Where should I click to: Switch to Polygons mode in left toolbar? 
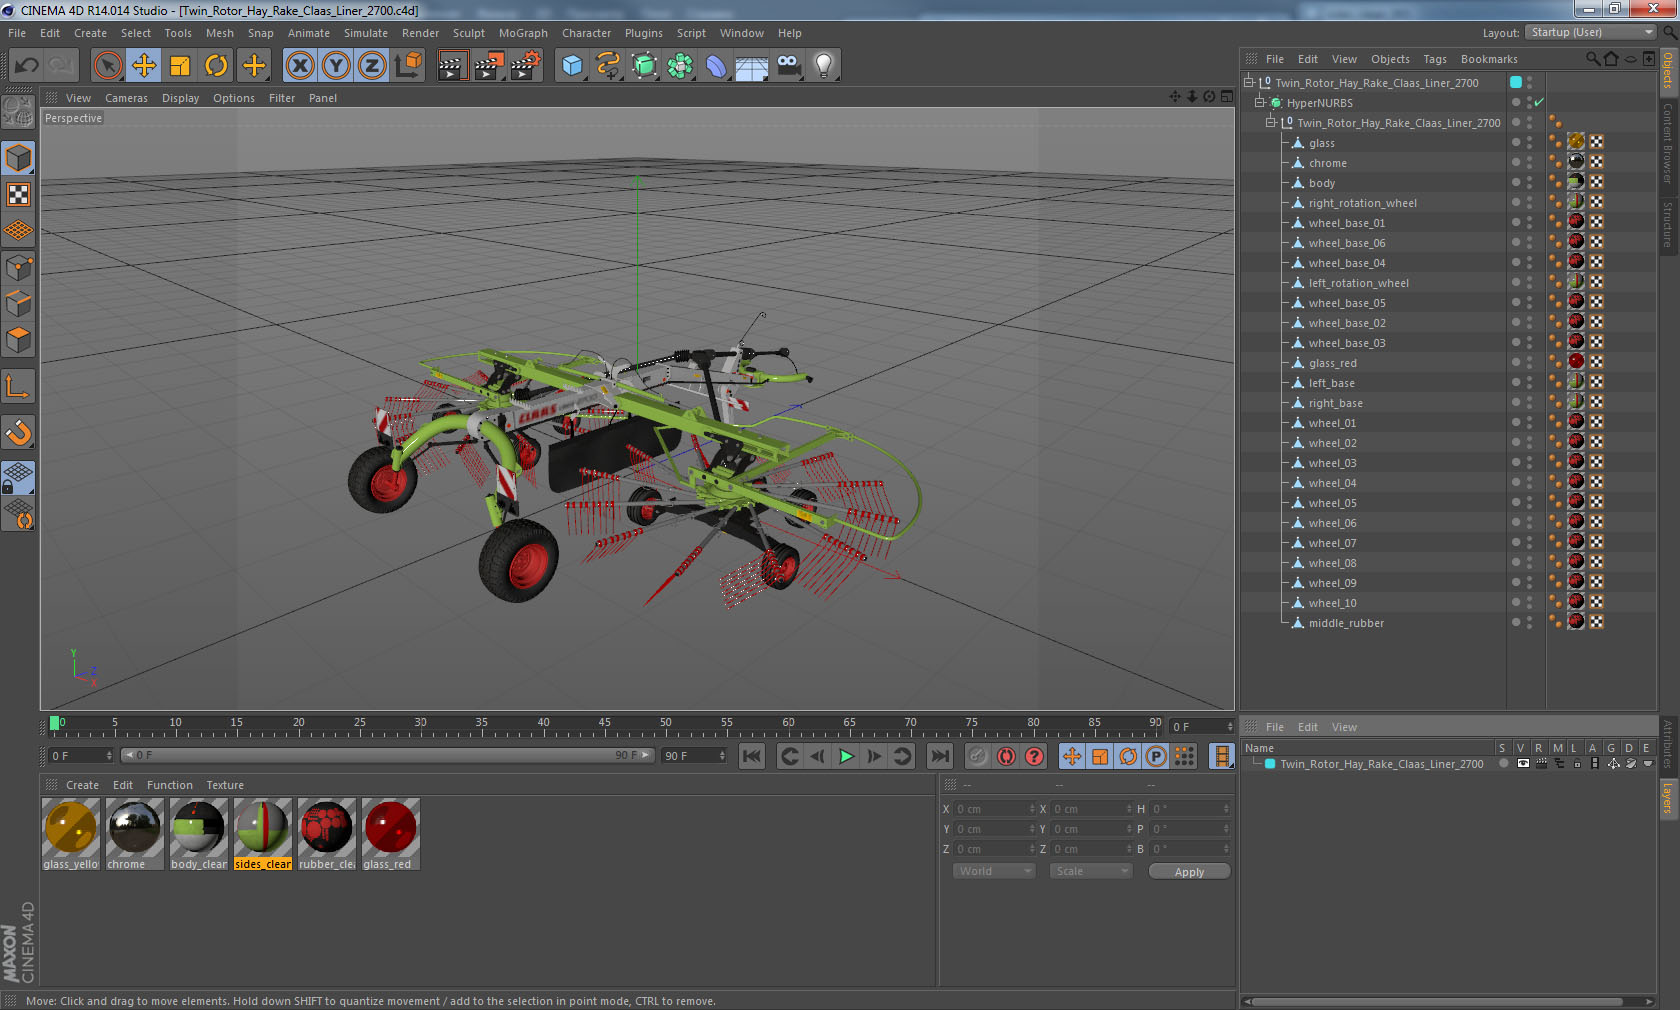click(x=19, y=340)
